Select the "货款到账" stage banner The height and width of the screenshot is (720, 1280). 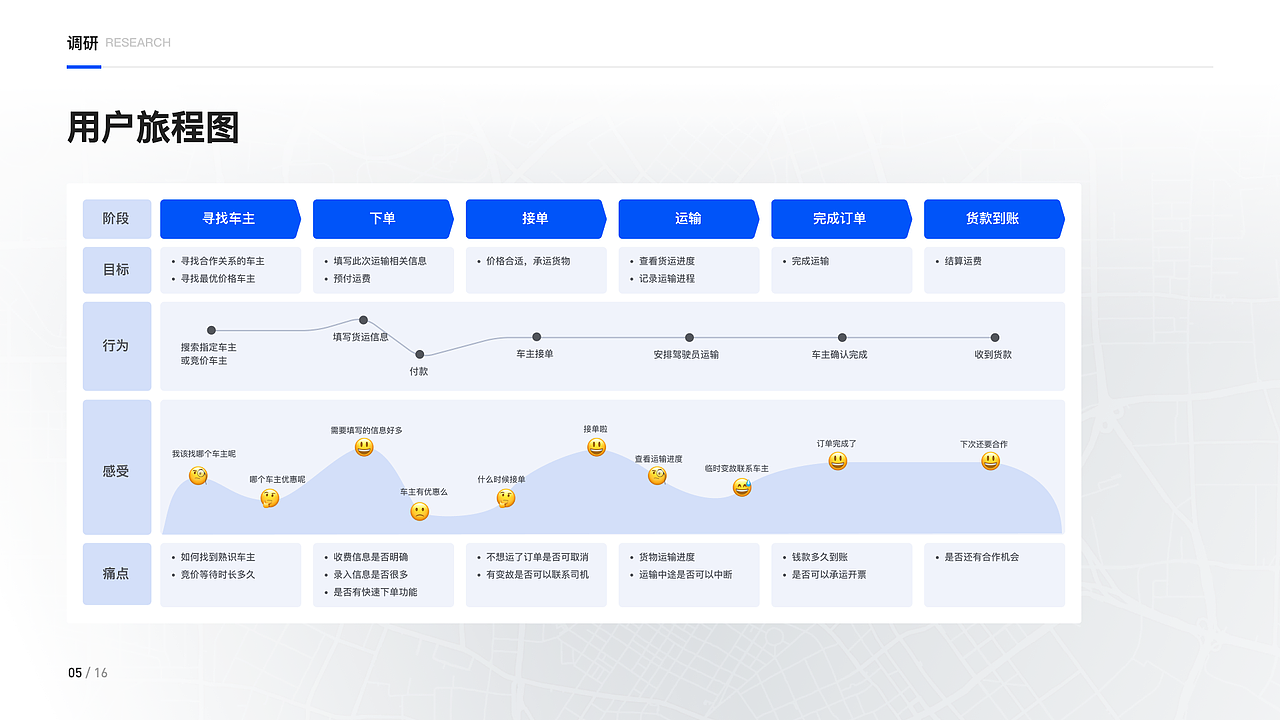pos(992,219)
